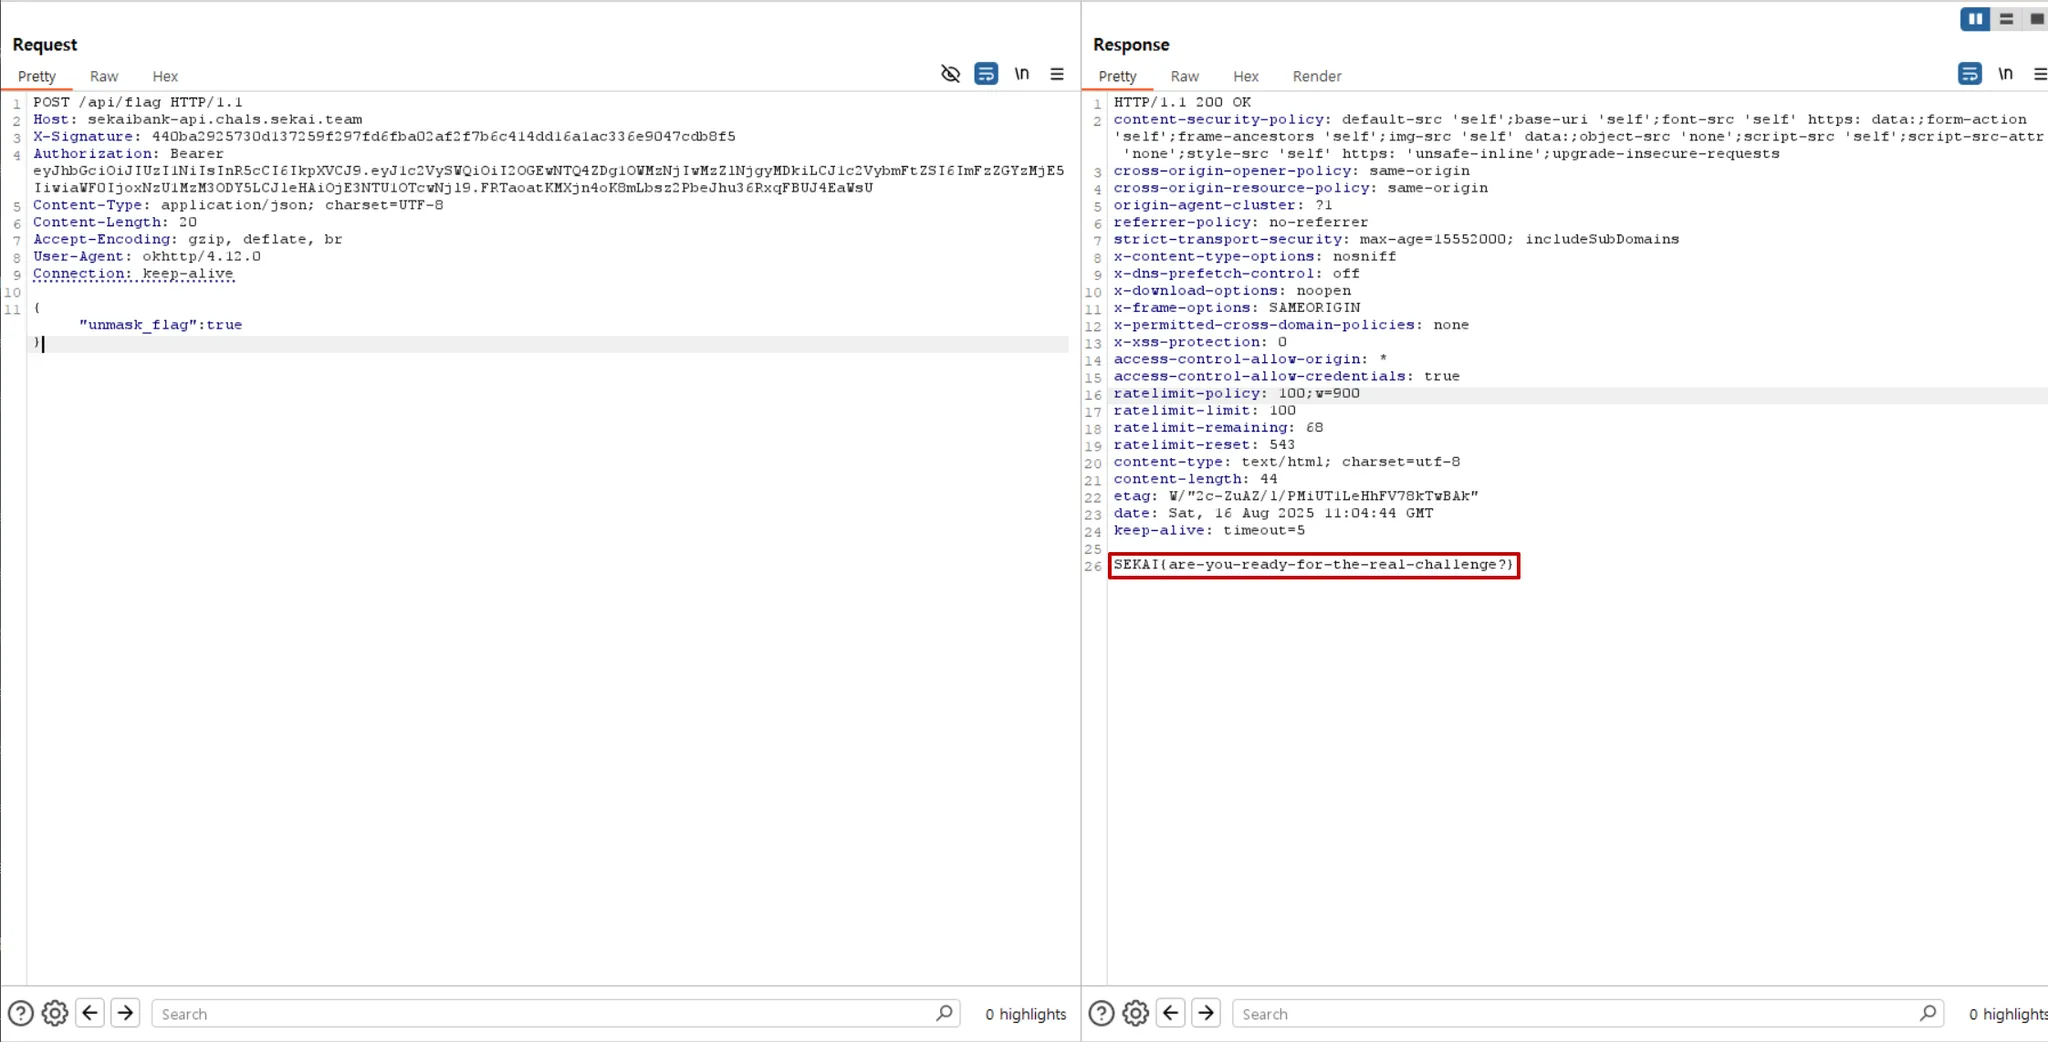The height and width of the screenshot is (1042, 2048).
Task: Open Request panel hamburger options menu
Action: tap(1057, 74)
